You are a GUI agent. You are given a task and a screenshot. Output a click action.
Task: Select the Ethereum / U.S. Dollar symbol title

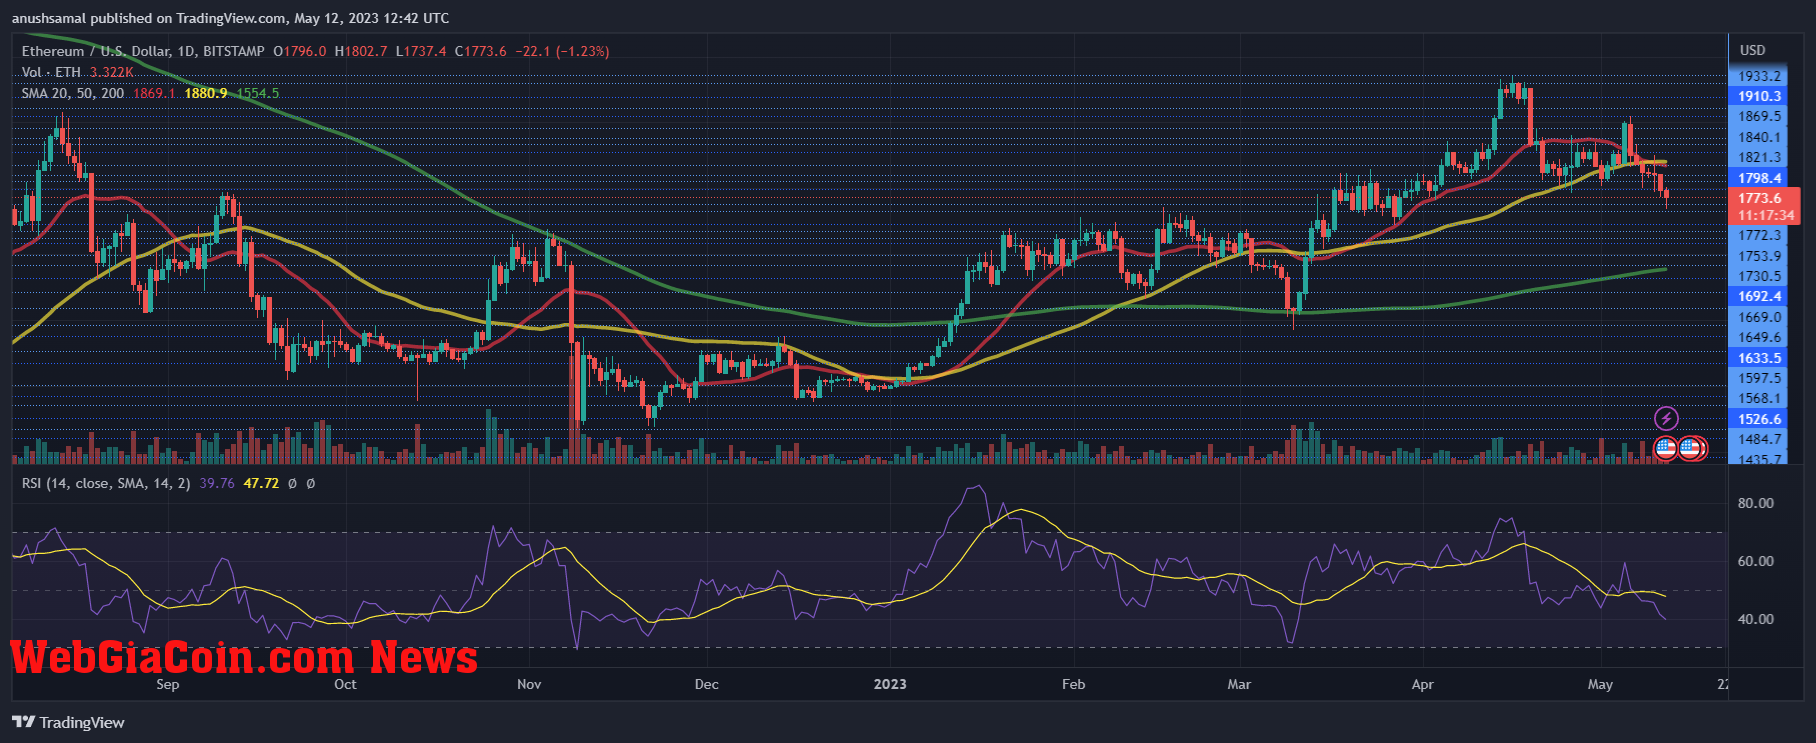(143, 51)
